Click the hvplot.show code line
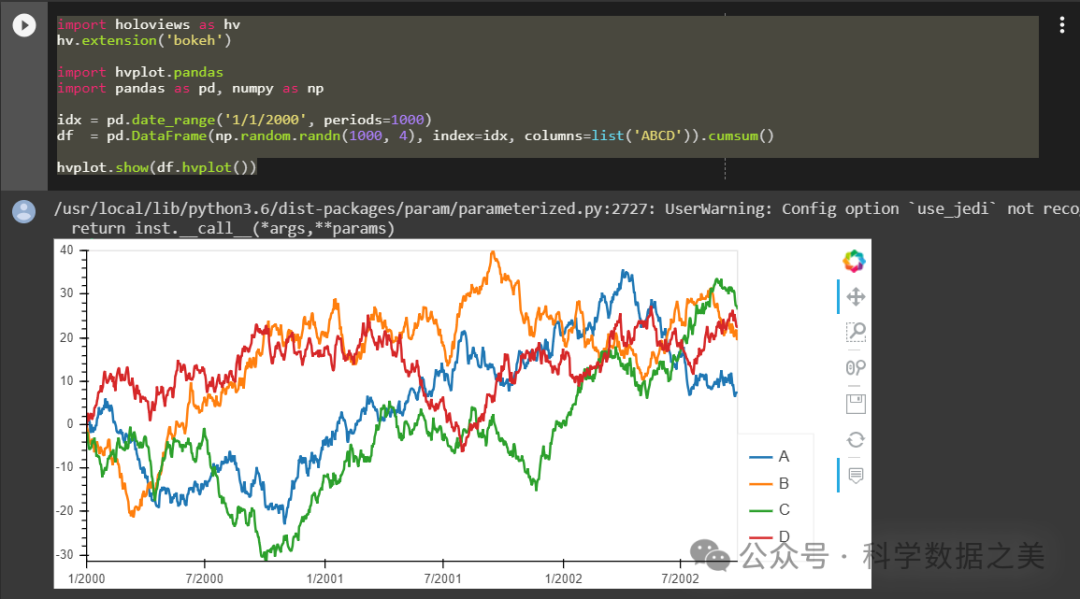 156,167
